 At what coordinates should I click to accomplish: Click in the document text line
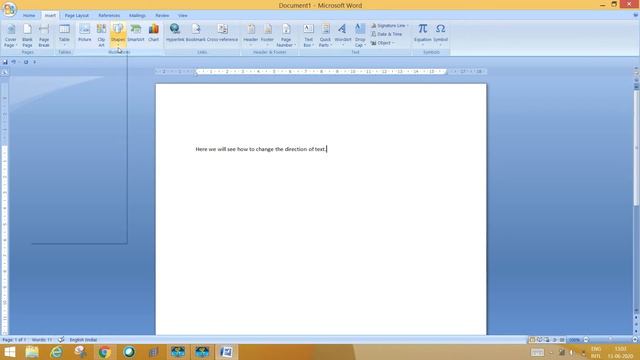[261, 149]
